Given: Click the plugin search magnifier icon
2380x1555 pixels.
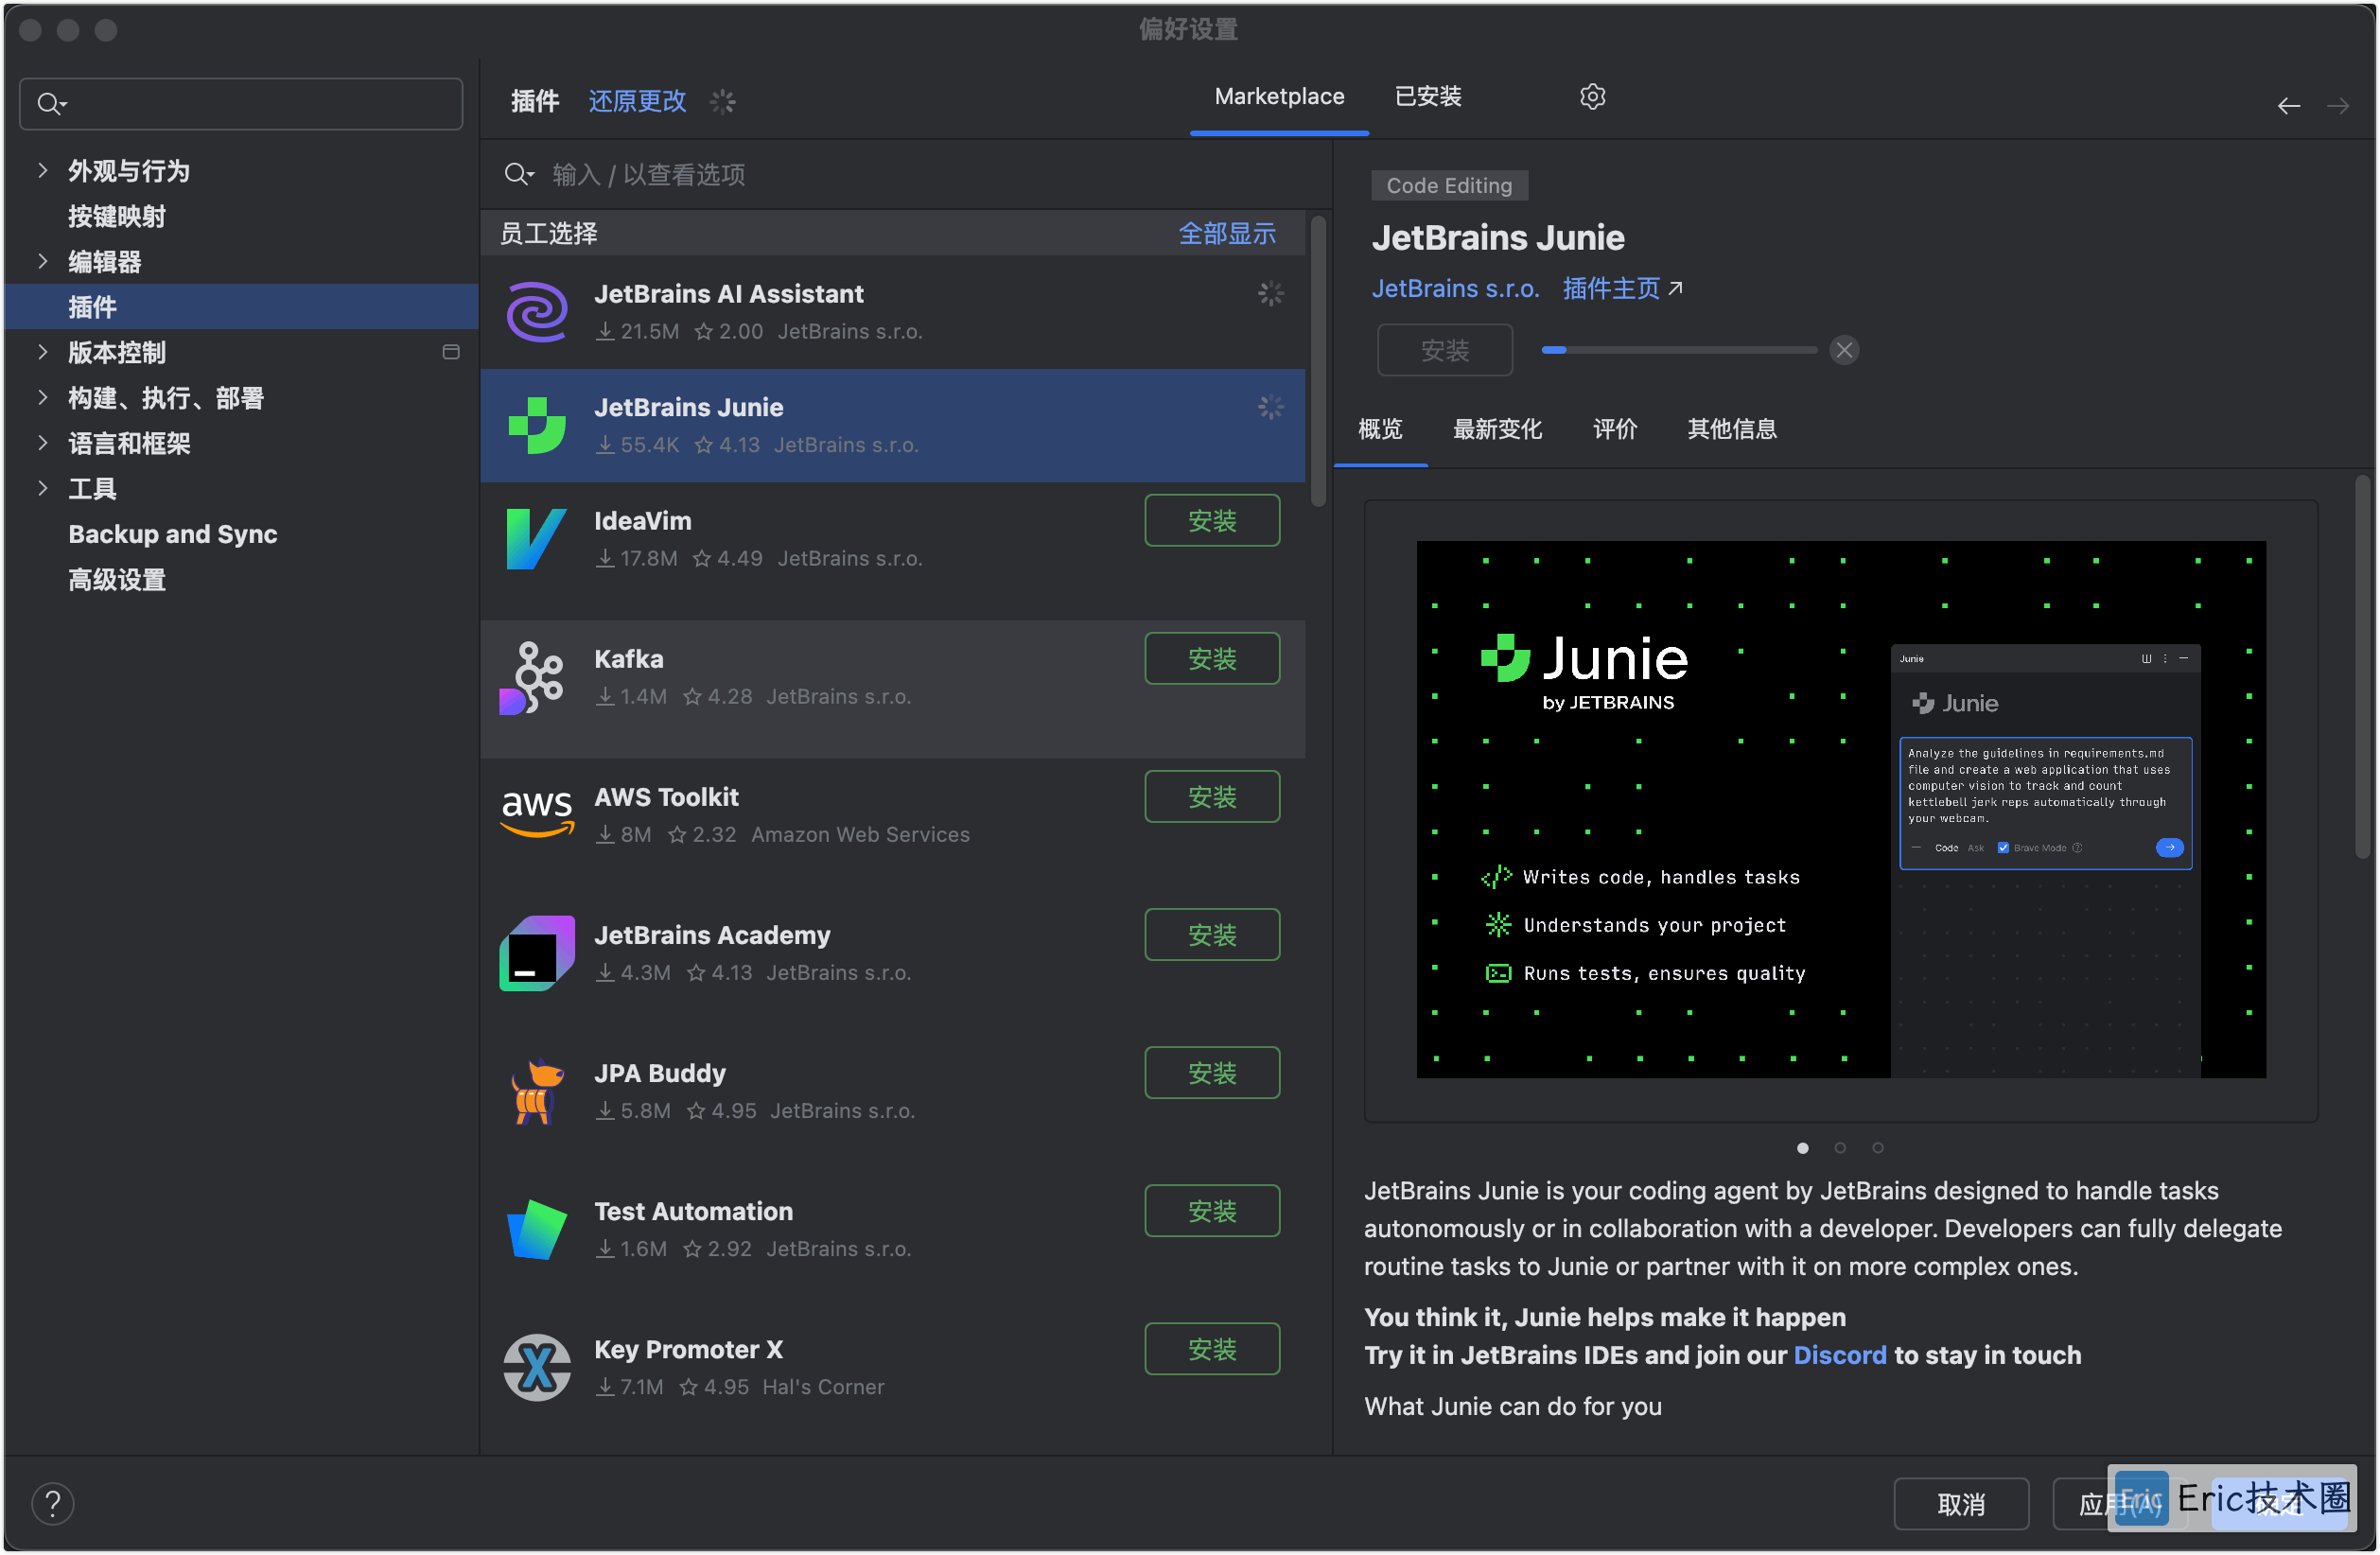Looking at the screenshot, I should click(x=518, y=175).
